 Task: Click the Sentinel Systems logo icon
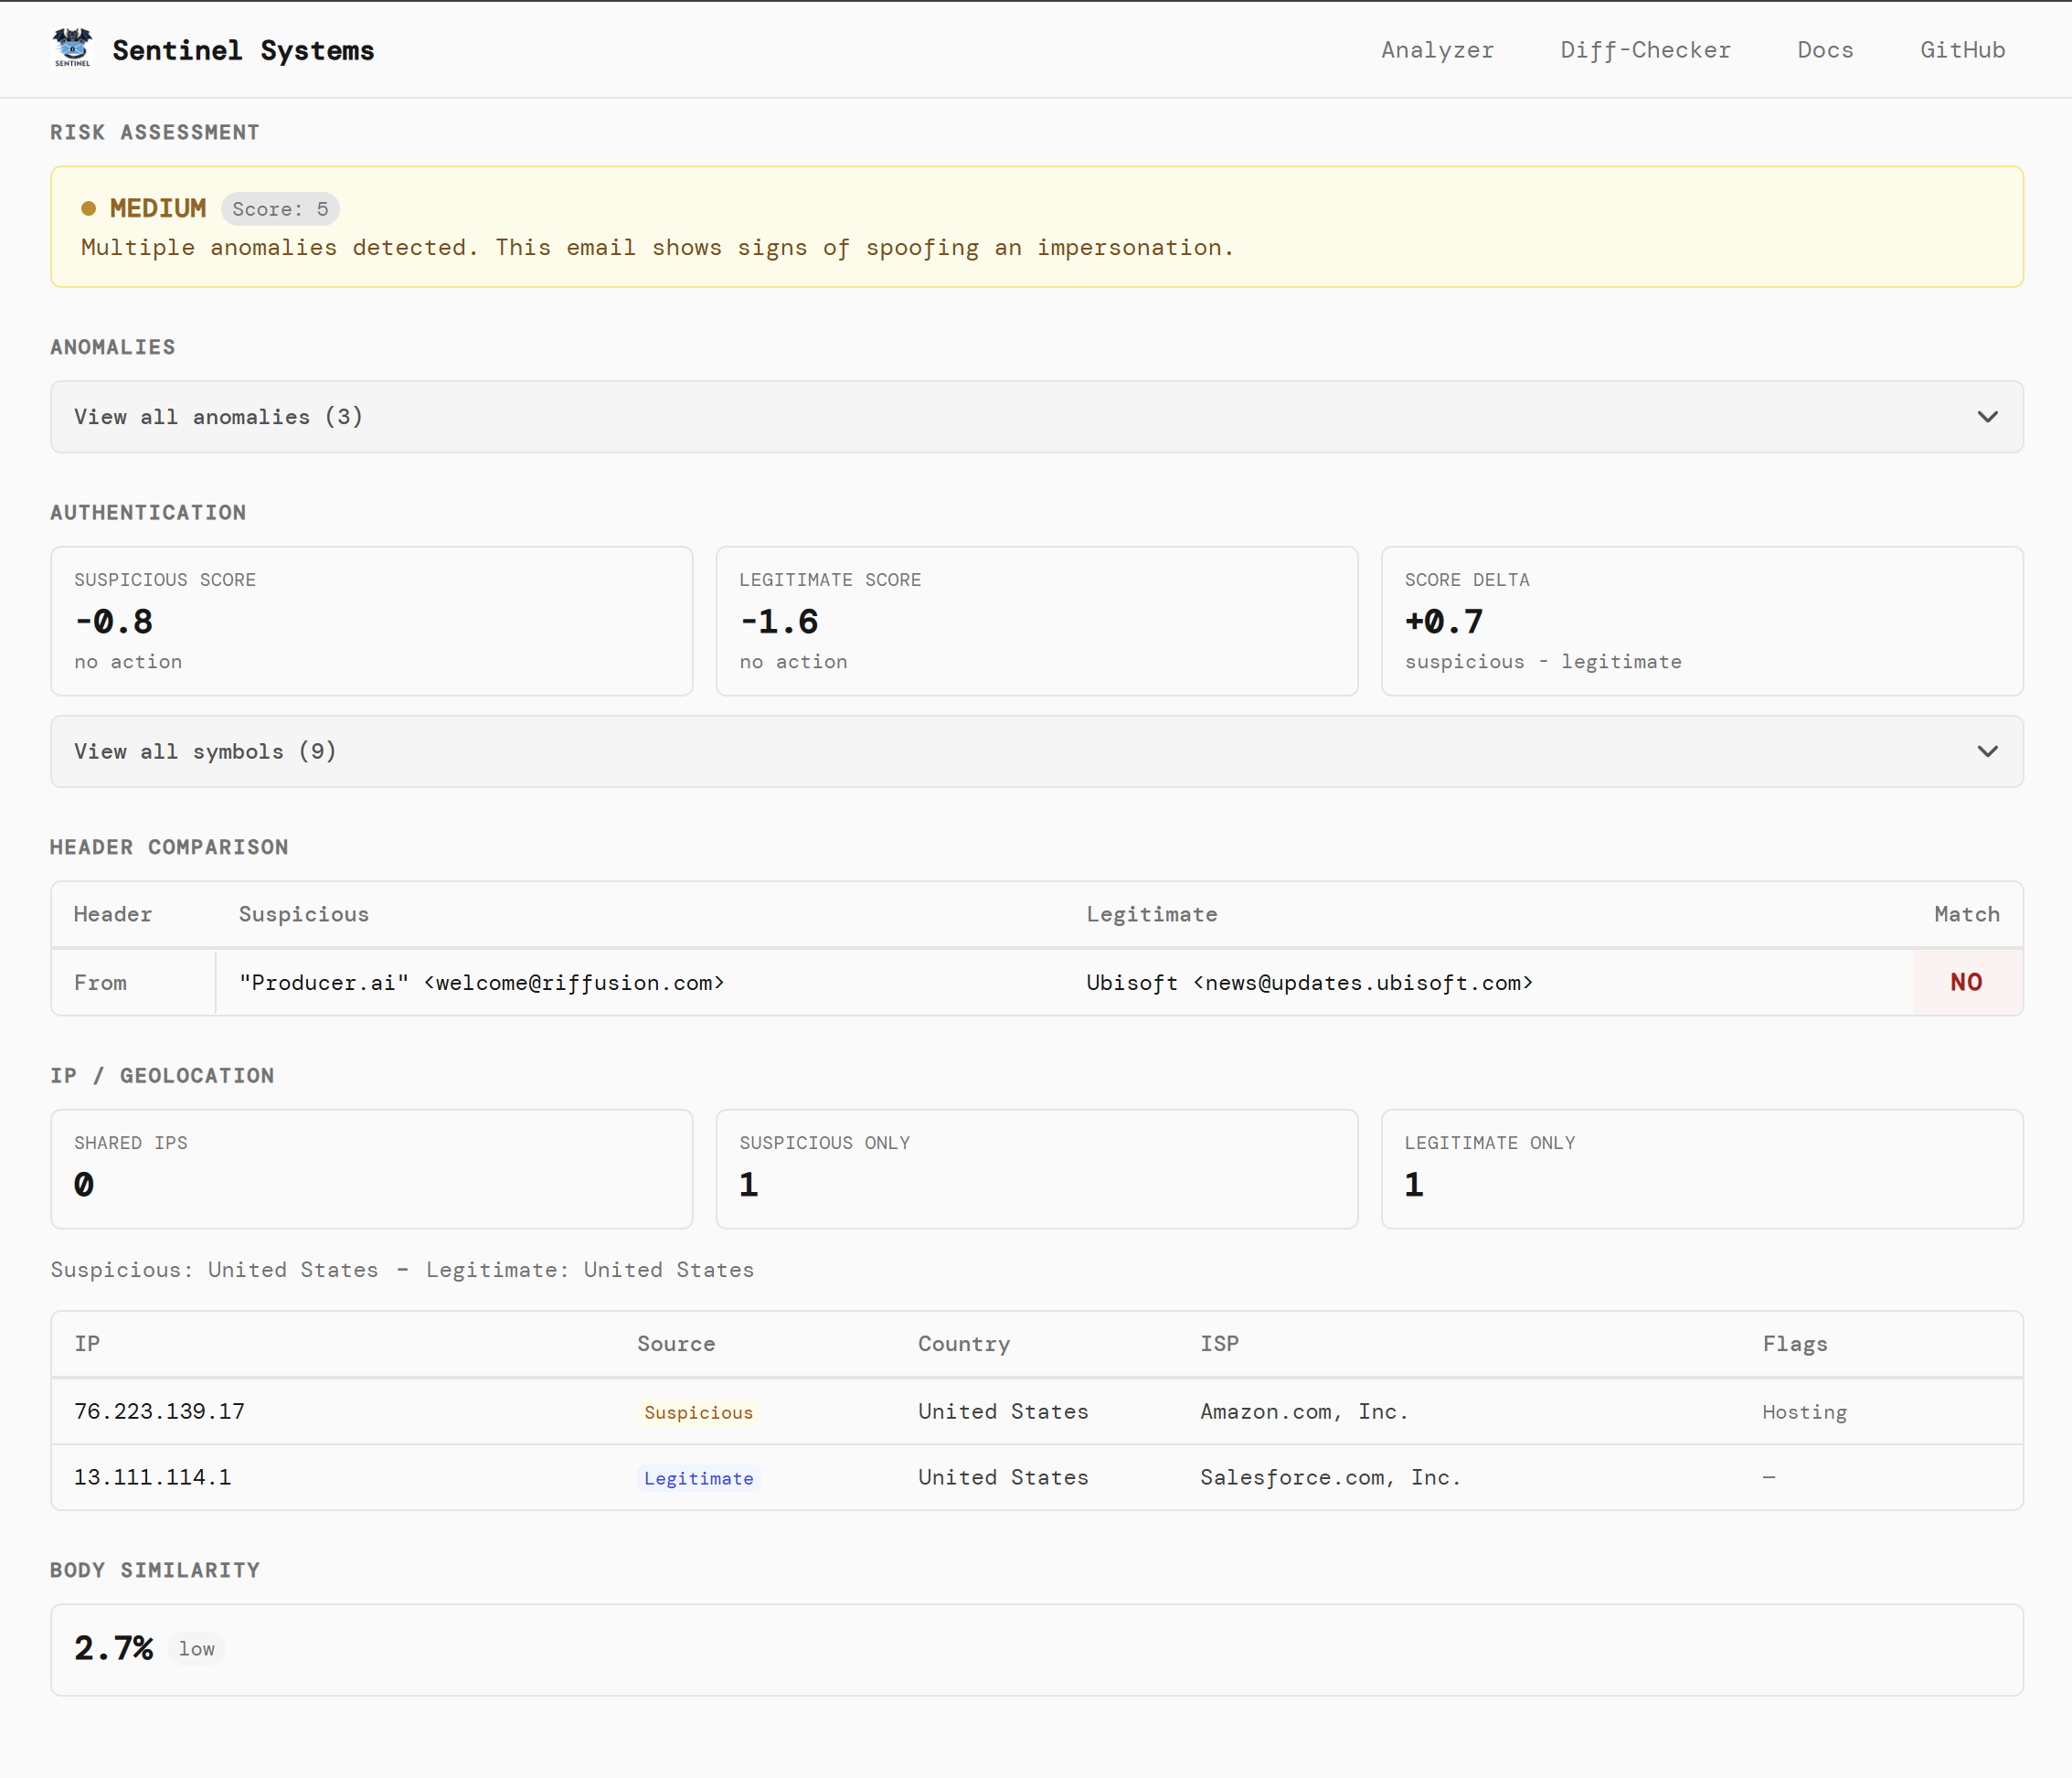click(72, 48)
